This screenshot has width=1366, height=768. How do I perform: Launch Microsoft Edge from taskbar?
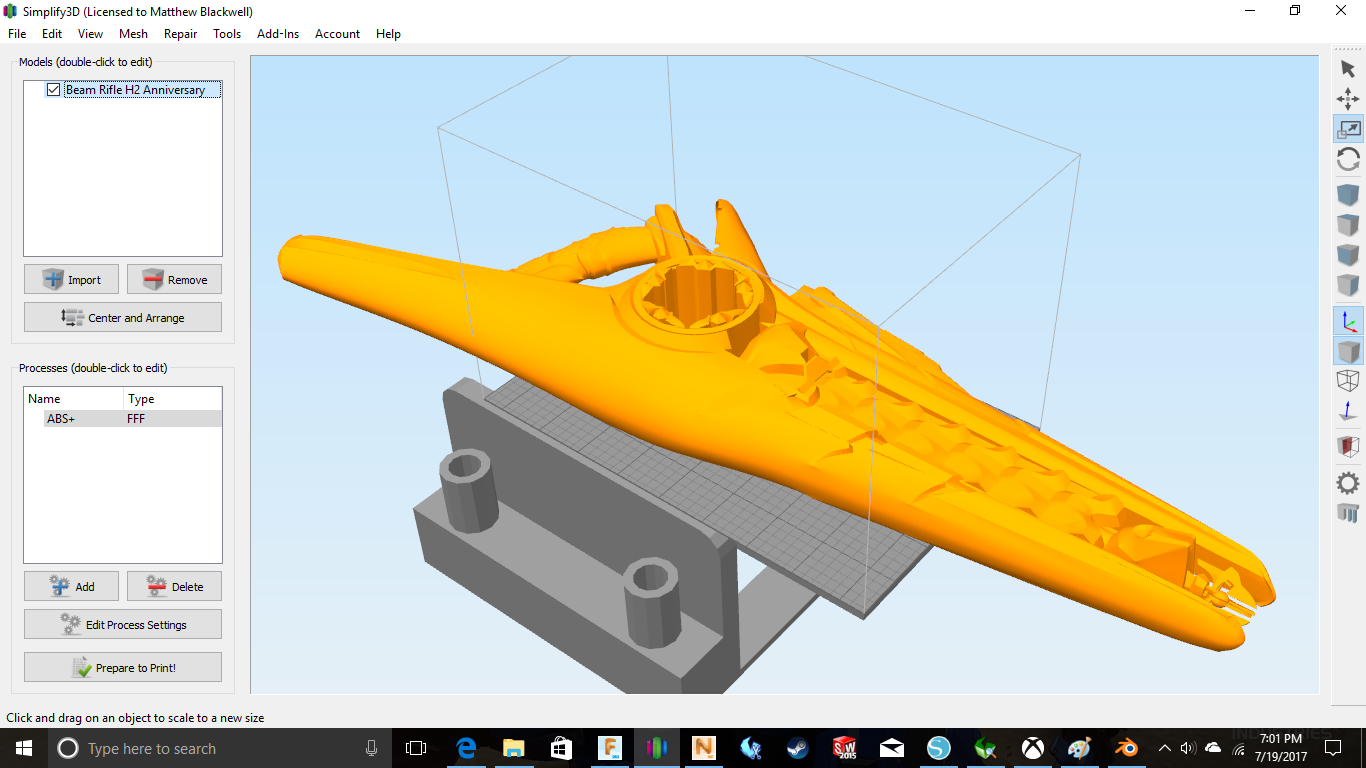tap(466, 748)
